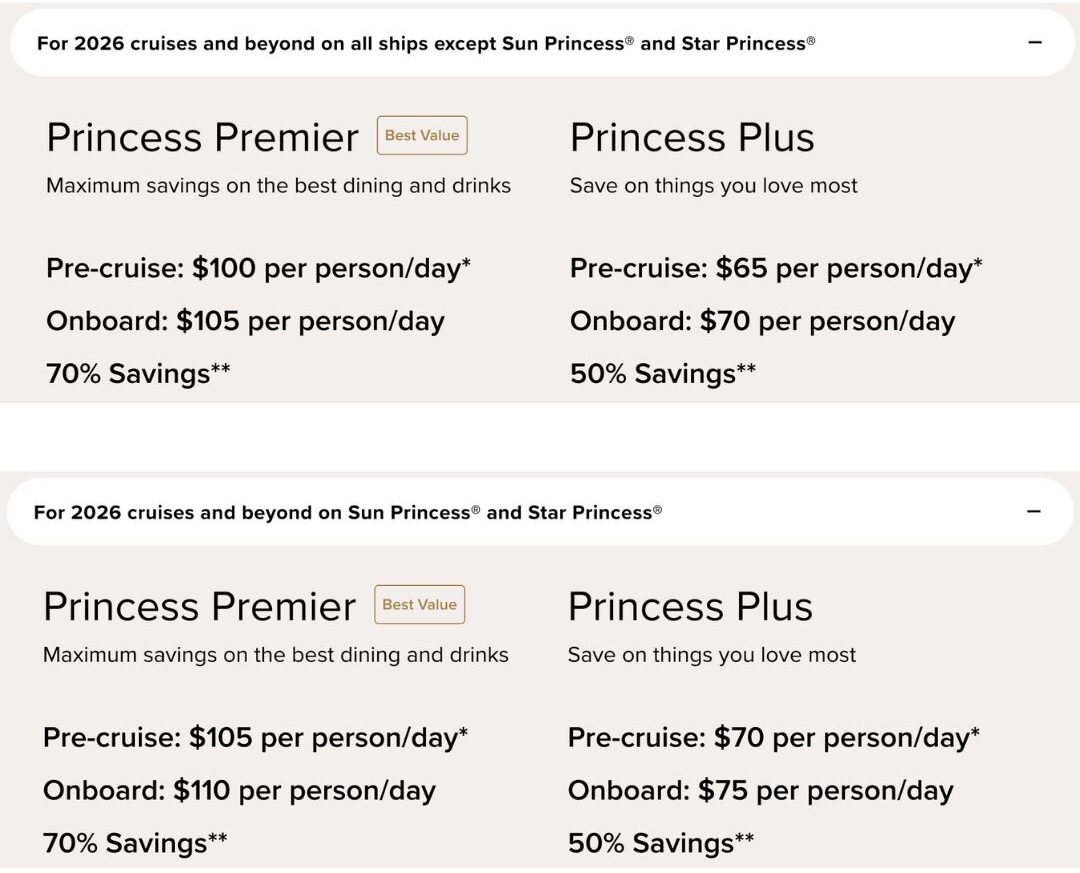Click 'Onboard: $105 per person/day' price
This screenshot has width=1080, height=873.
245,322
